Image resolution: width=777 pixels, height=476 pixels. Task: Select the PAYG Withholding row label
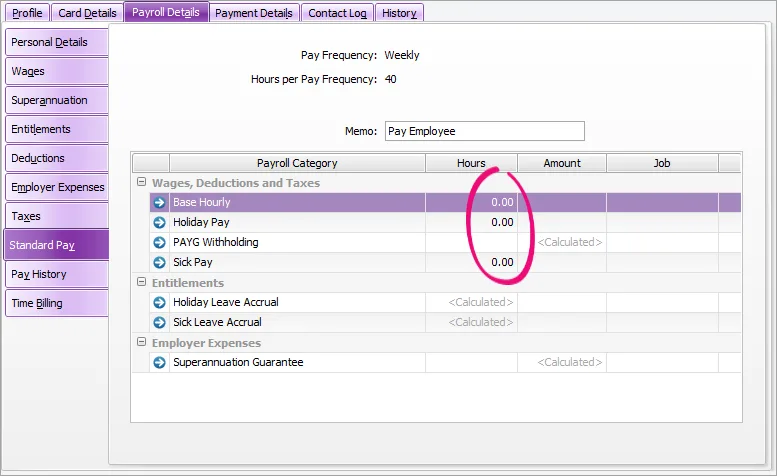[216, 242]
